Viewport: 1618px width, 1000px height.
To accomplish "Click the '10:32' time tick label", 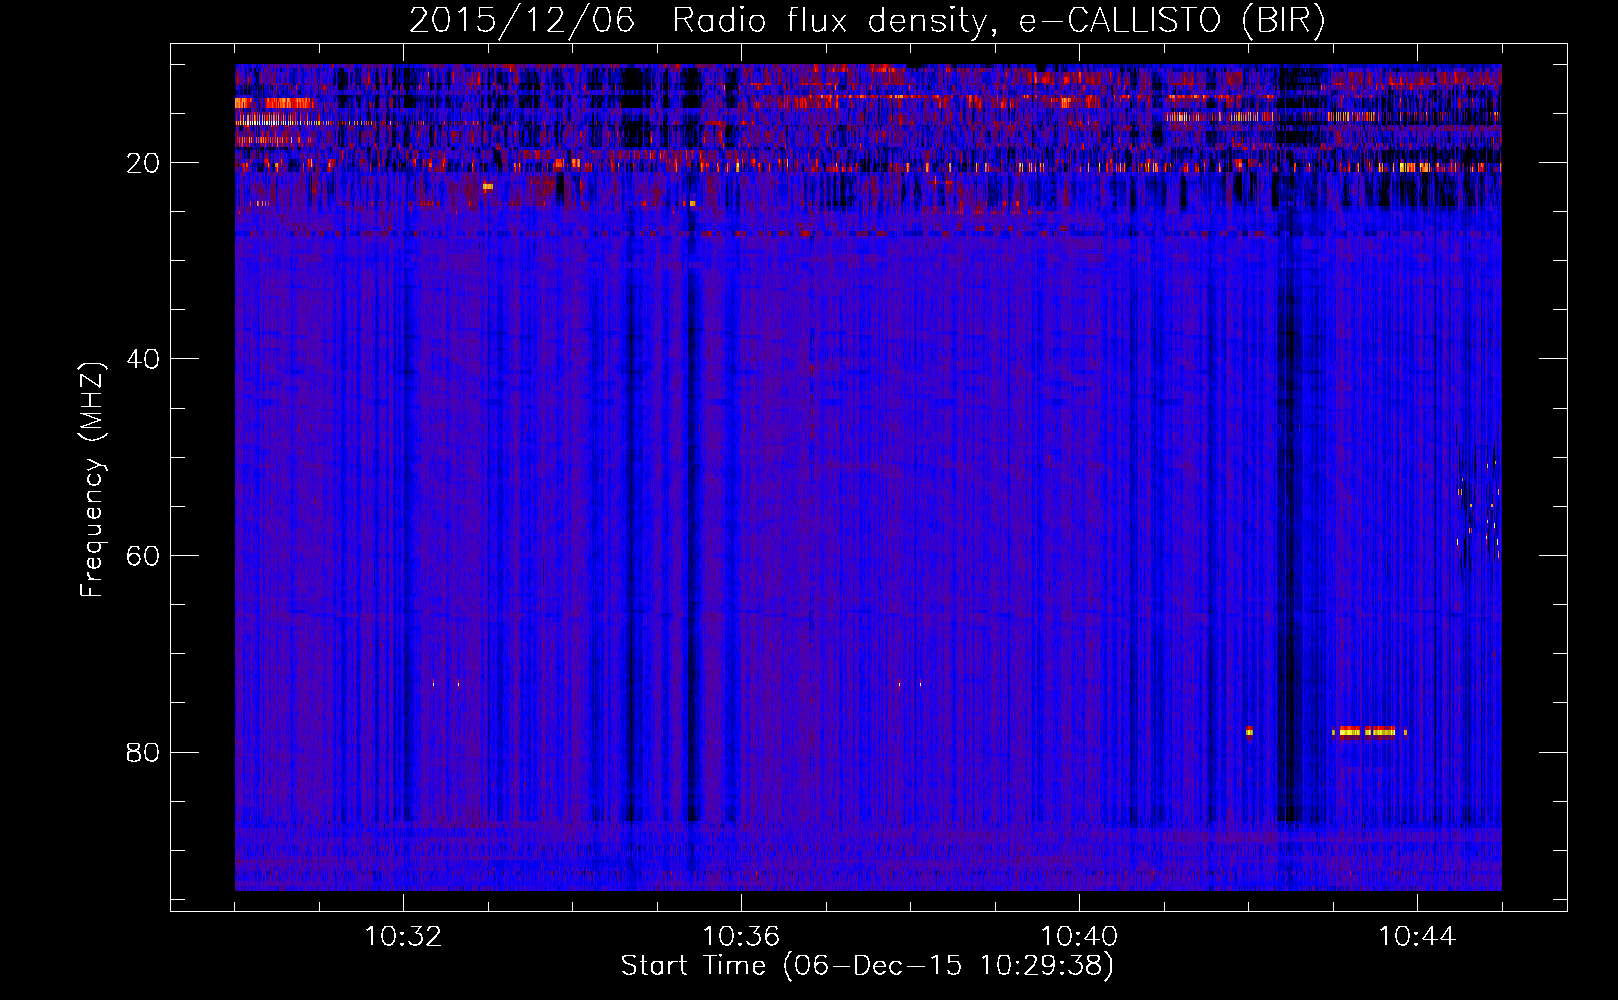I will 403,937.
